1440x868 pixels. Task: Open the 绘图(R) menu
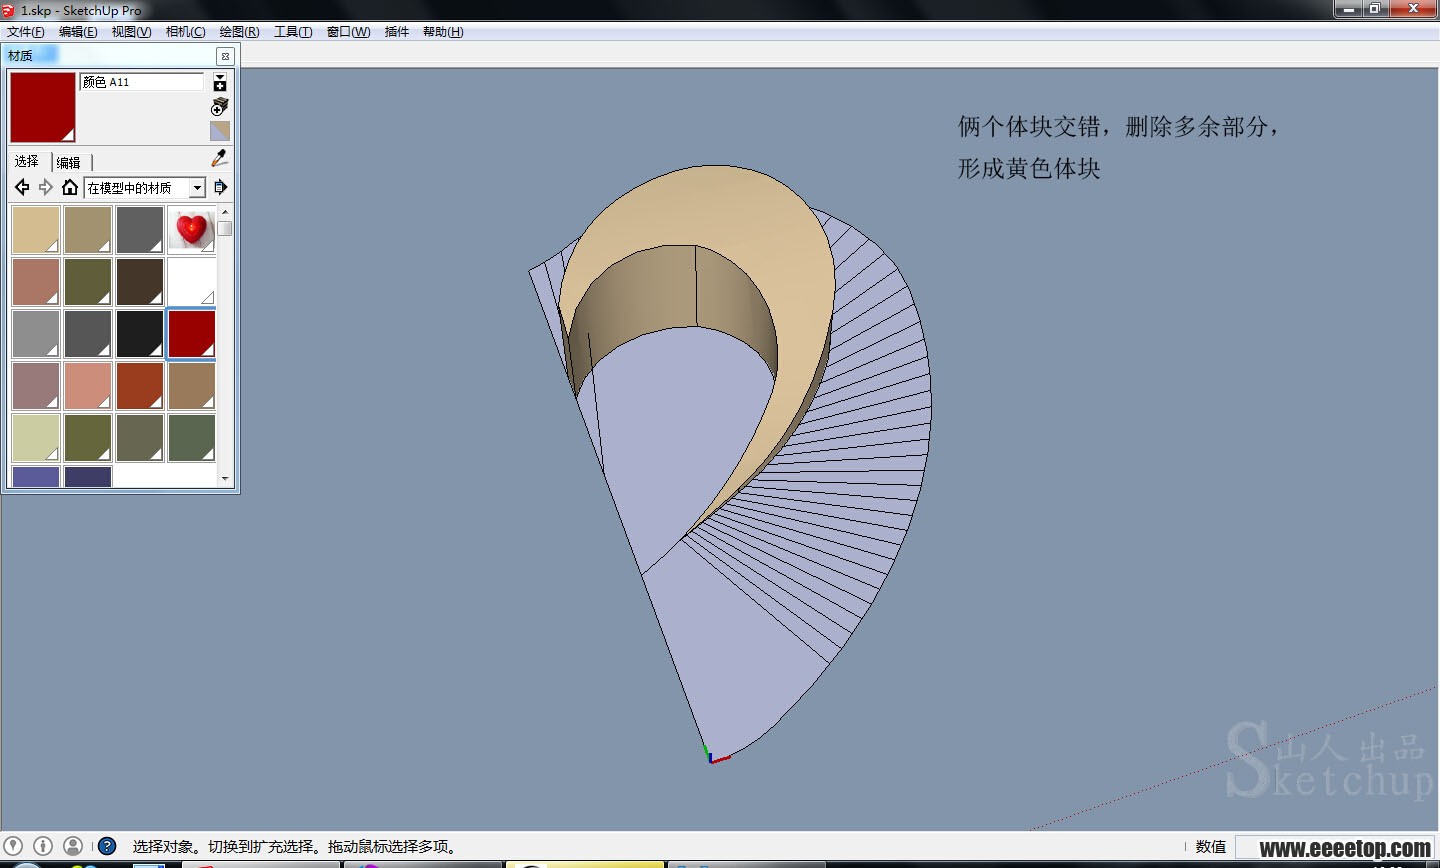(239, 32)
